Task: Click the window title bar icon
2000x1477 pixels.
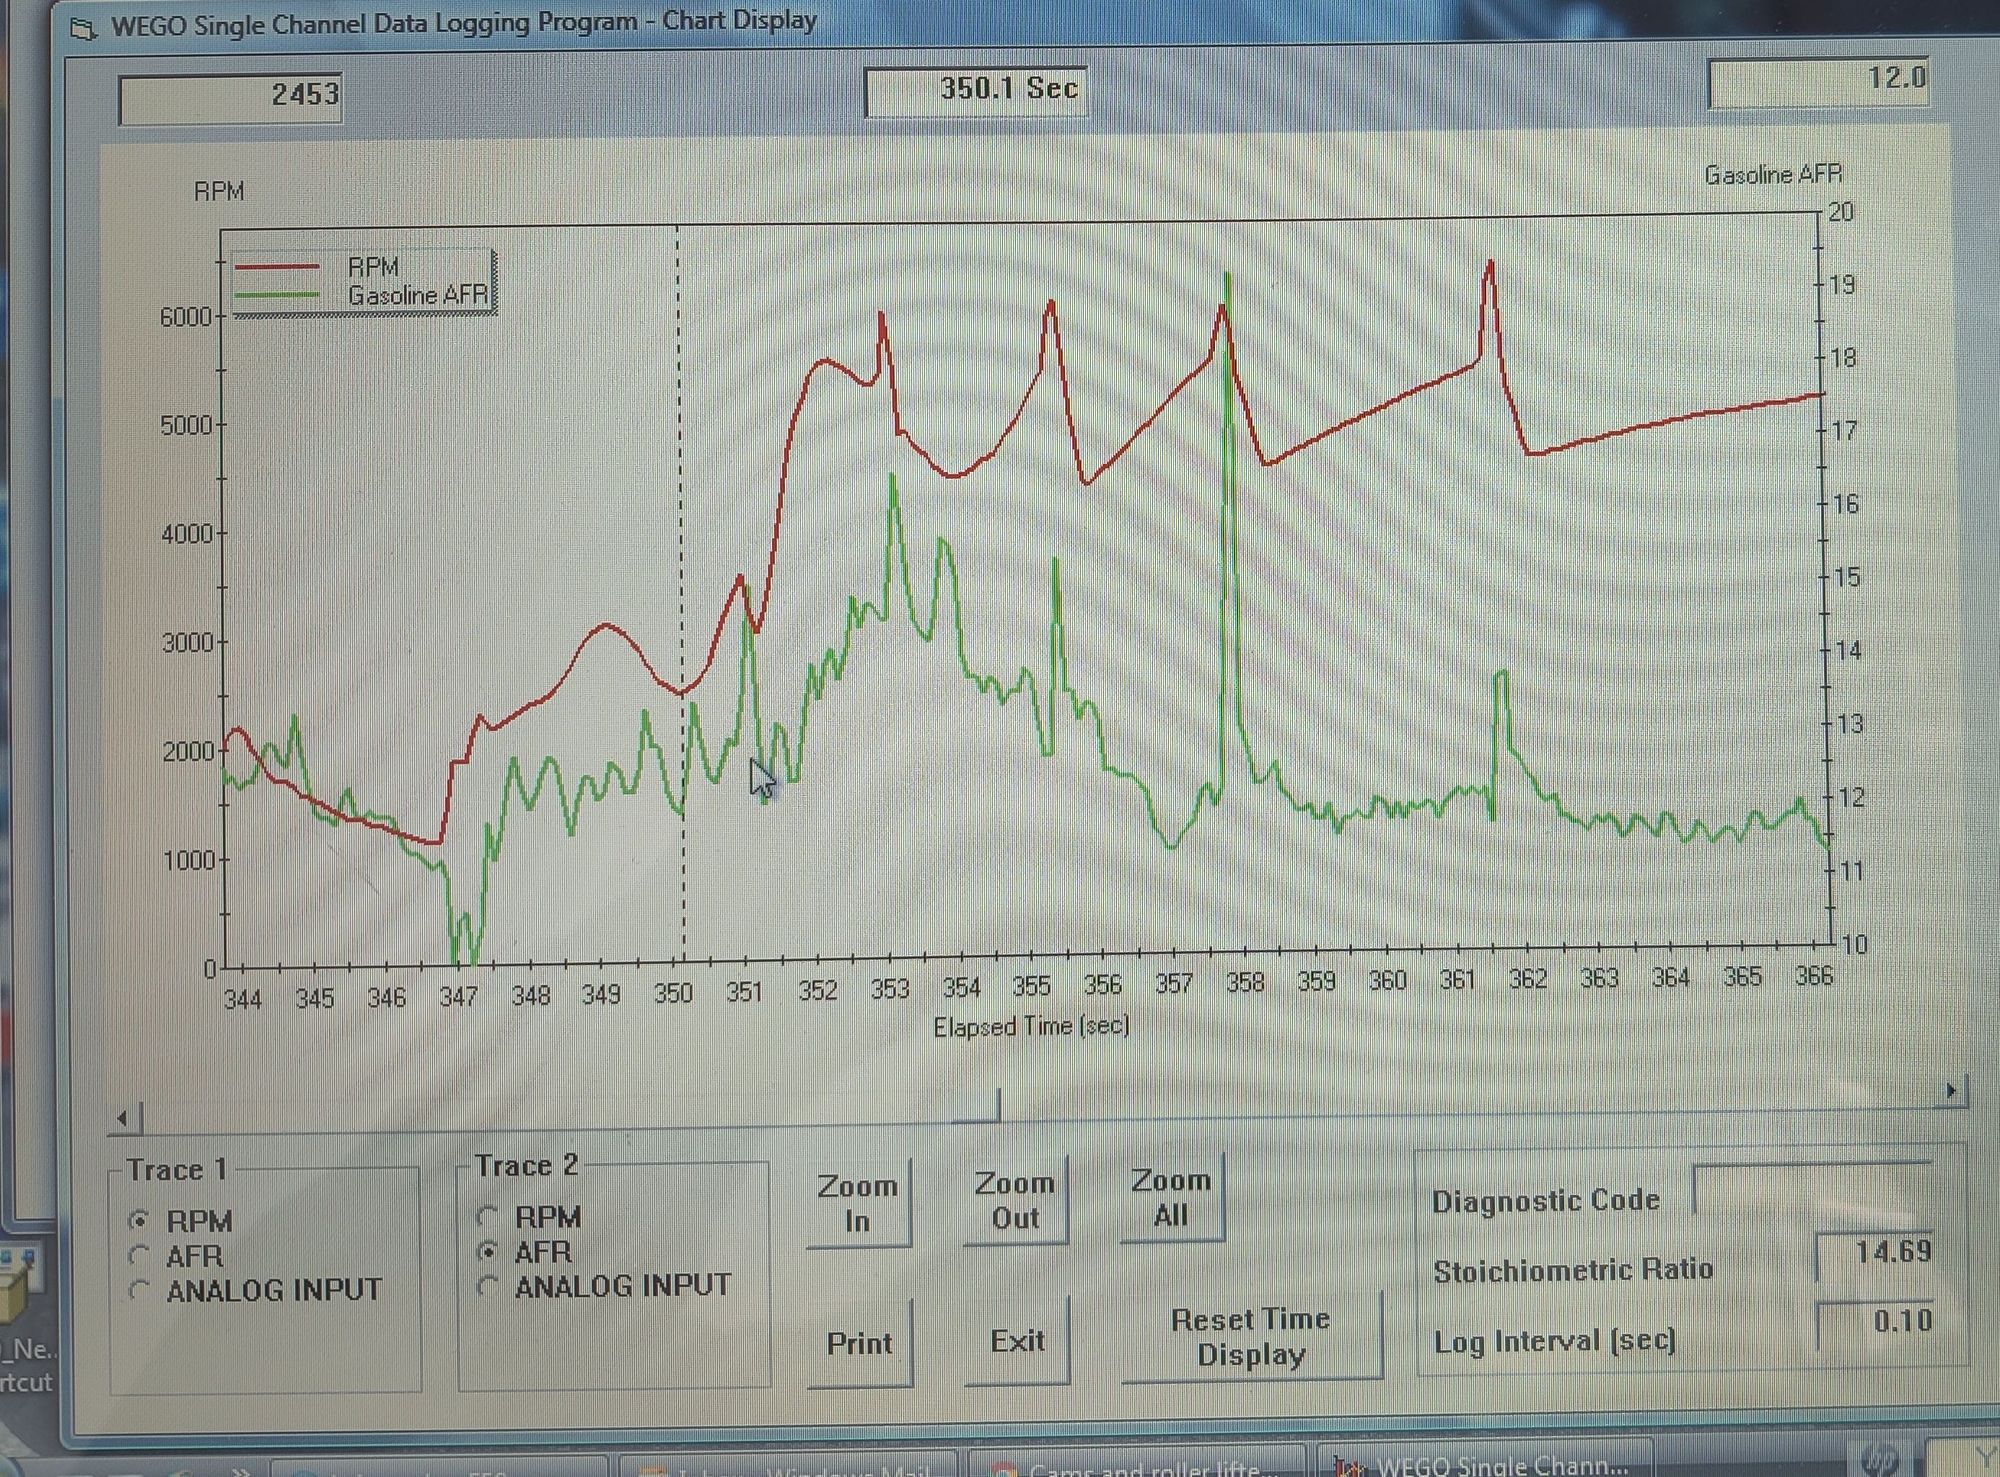Action: point(84,26)
